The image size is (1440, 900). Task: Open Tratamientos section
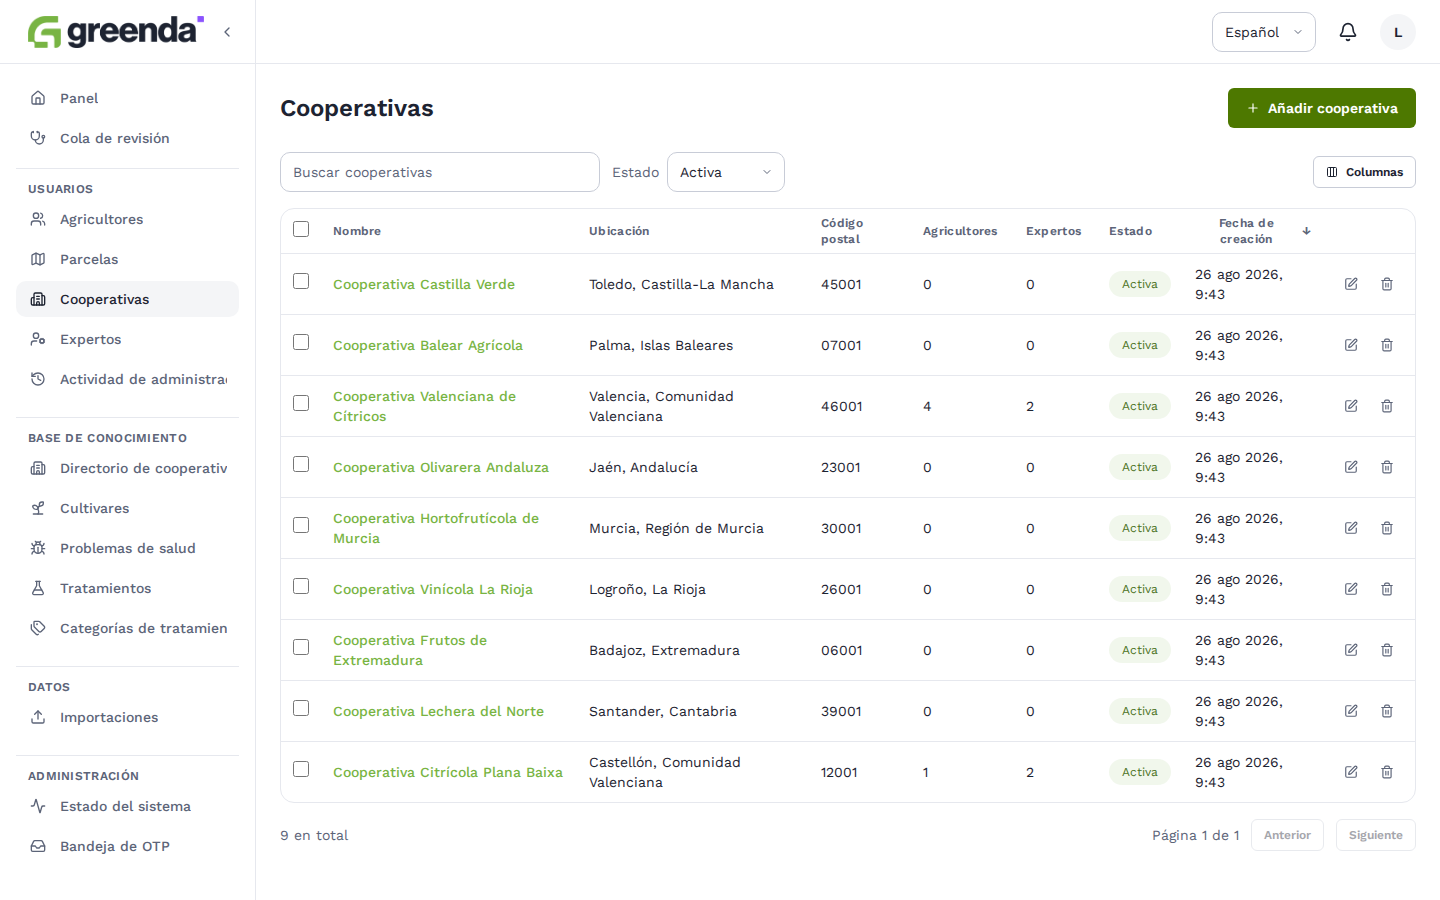point(127,588)
